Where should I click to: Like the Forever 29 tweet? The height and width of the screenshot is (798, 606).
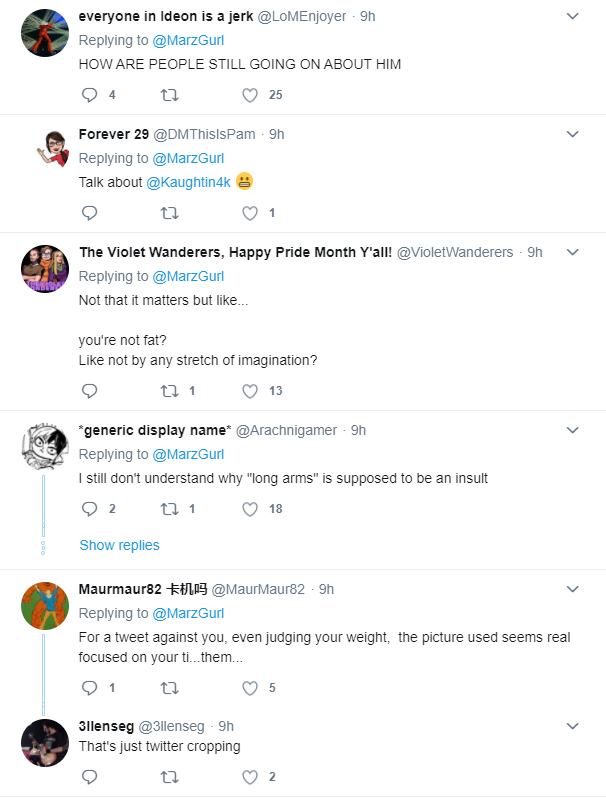pyautogui.click(x=250, y=213)
